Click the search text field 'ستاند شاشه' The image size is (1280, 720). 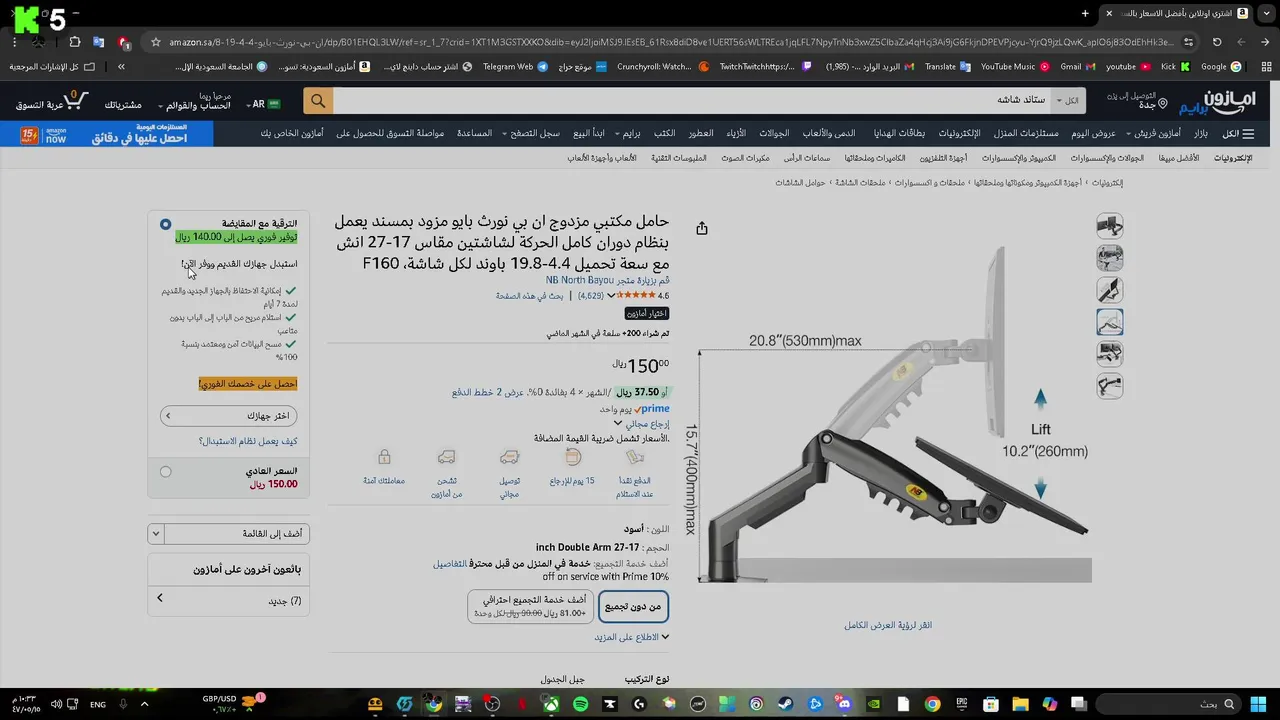tap(692, 100)
